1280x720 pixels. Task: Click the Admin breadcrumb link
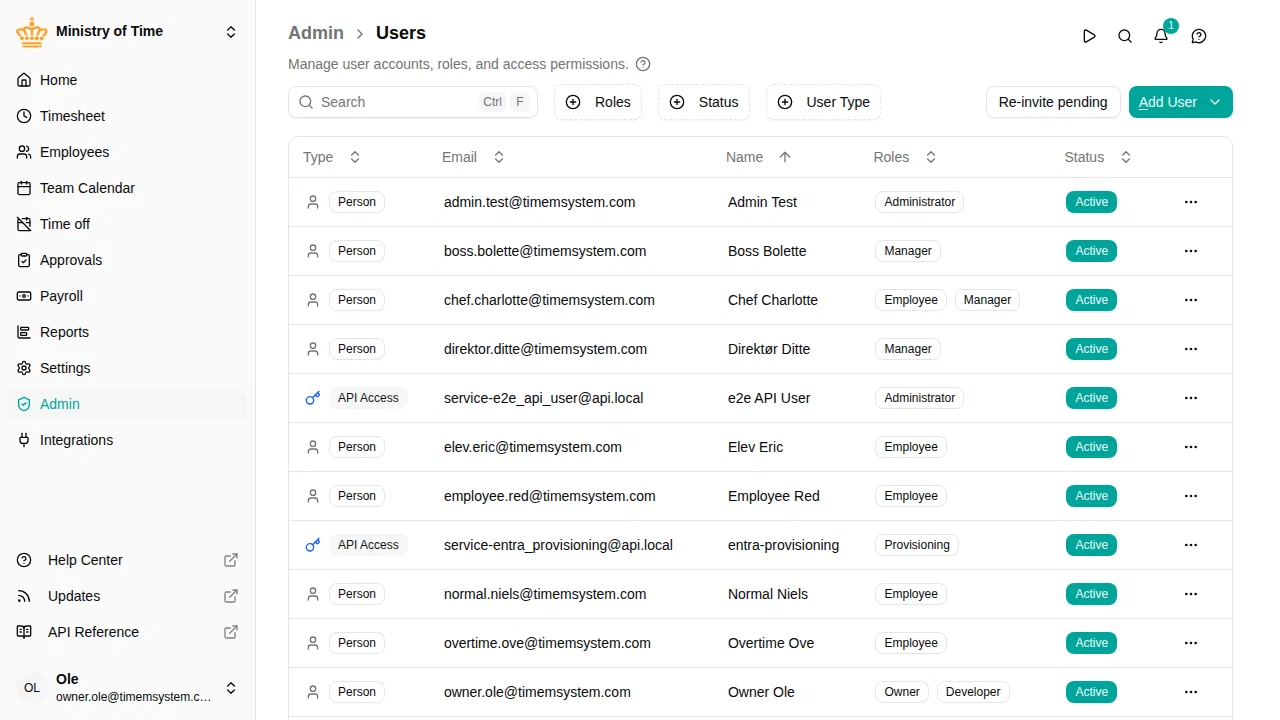[x=316, y=33]
